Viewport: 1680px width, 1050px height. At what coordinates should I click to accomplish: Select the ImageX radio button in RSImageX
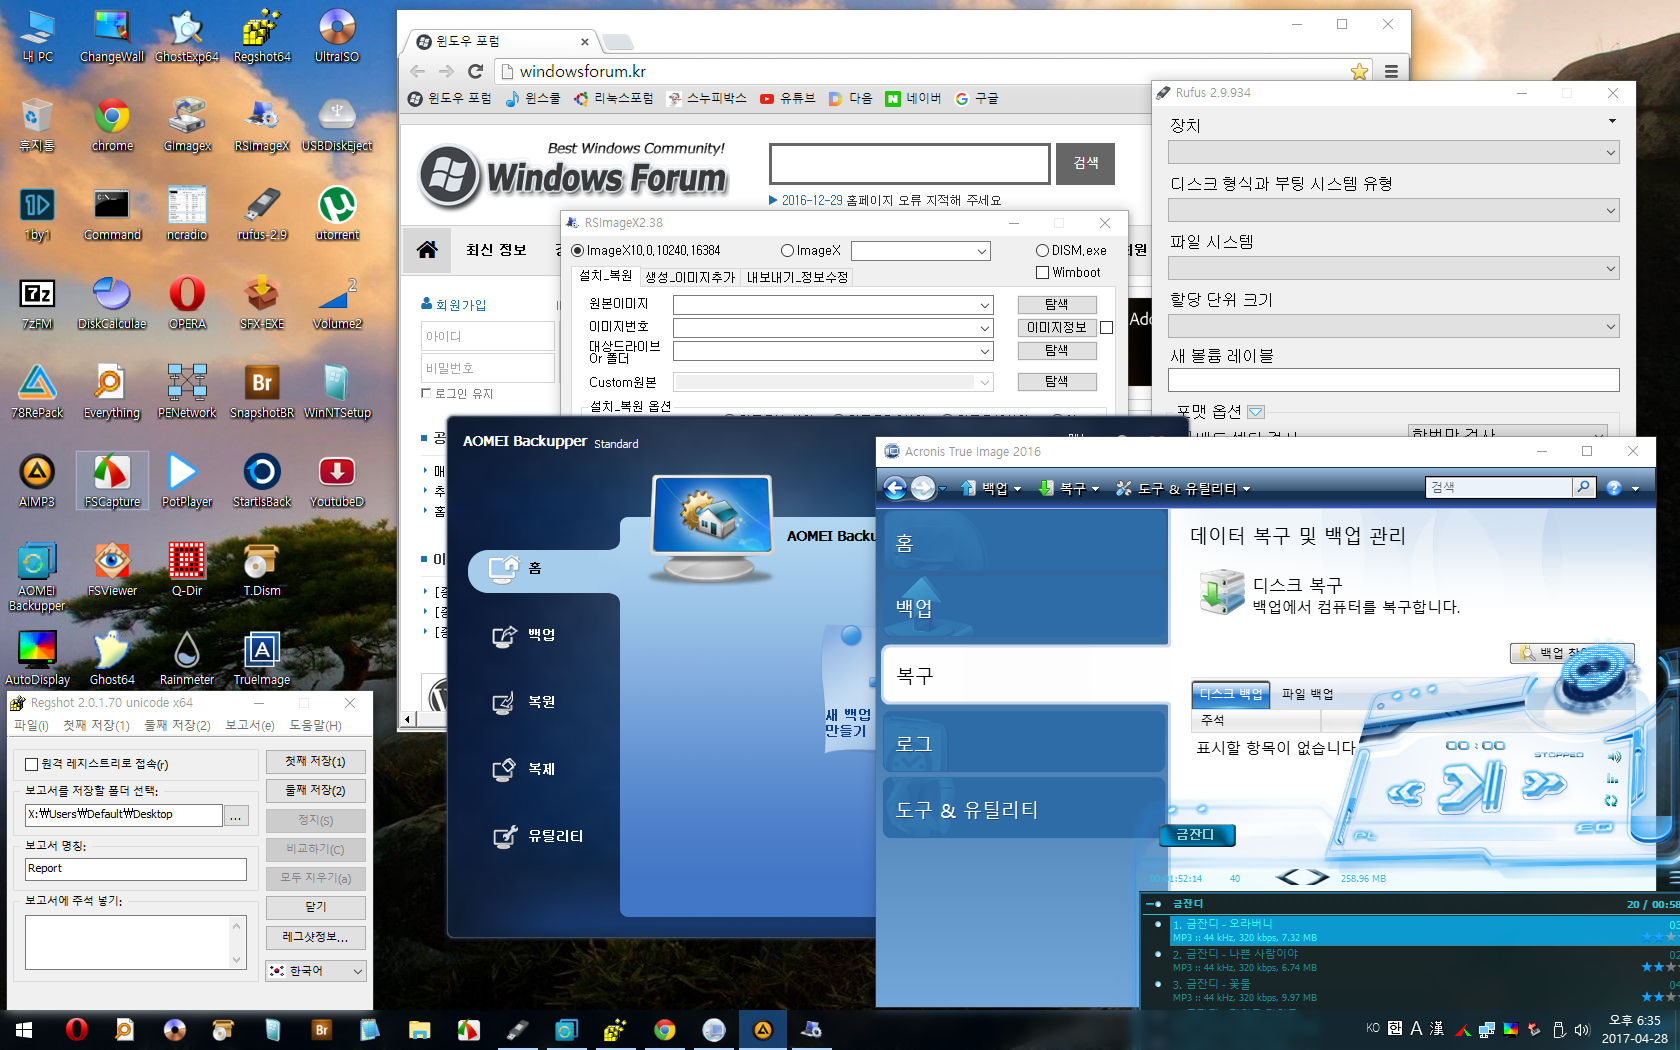[787, 251]
